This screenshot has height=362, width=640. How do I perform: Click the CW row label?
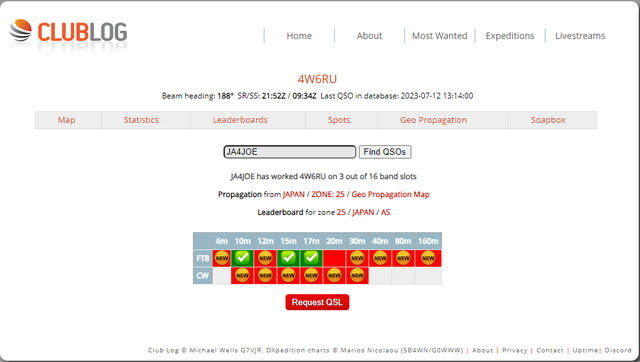coord(202,275)
